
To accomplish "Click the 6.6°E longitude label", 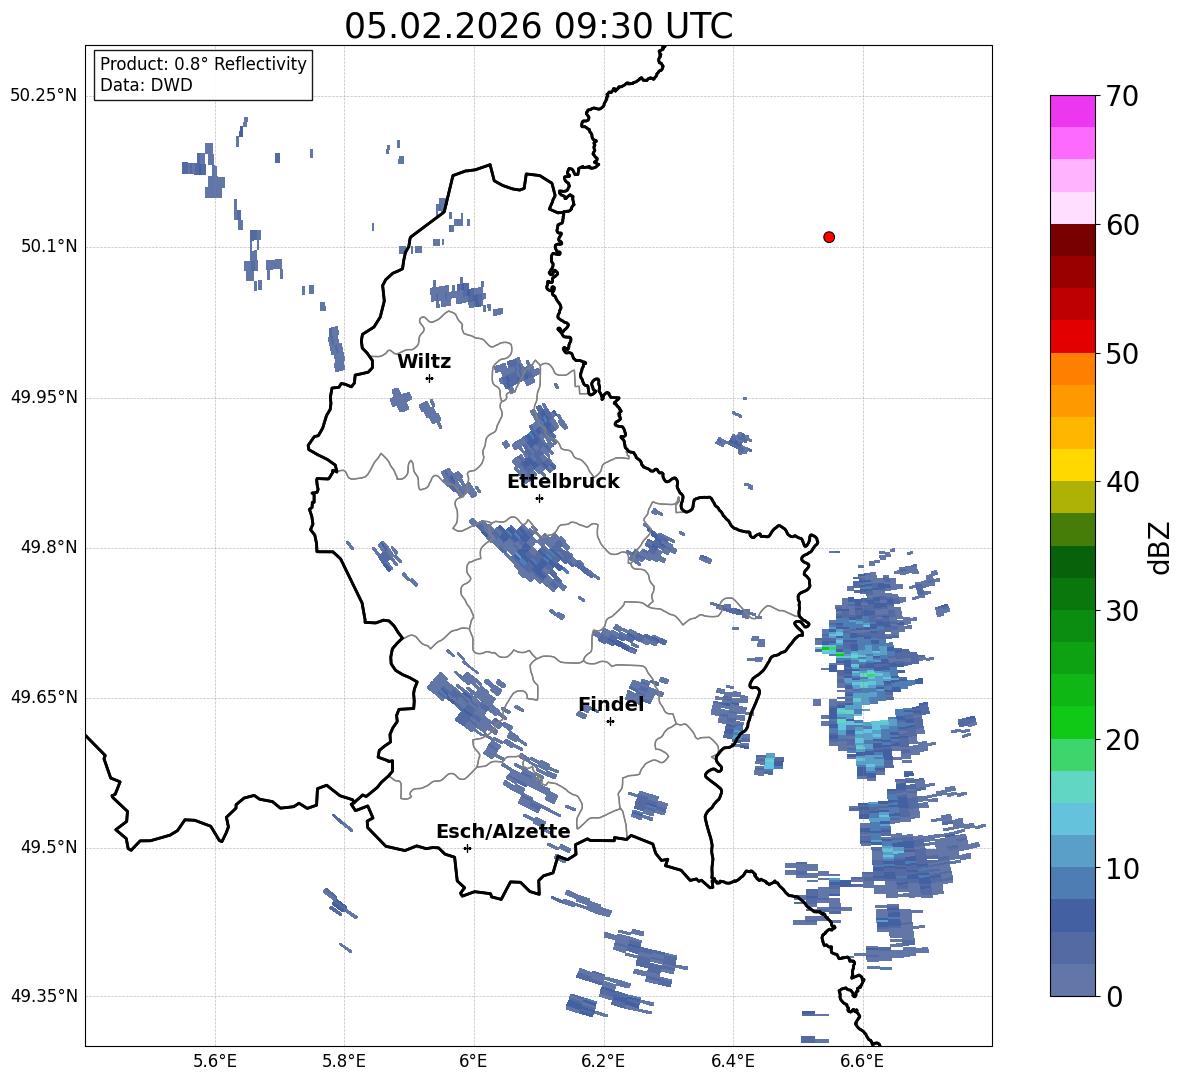I will click(862, 1061).
